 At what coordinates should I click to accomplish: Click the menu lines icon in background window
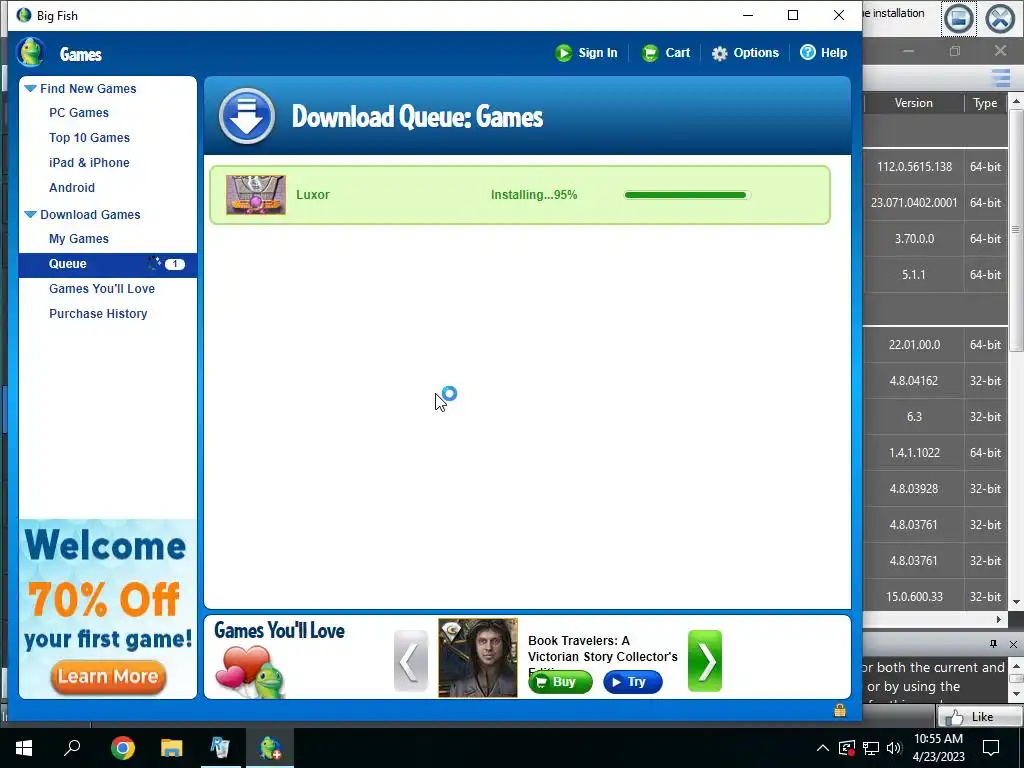tap(1000, 78)
